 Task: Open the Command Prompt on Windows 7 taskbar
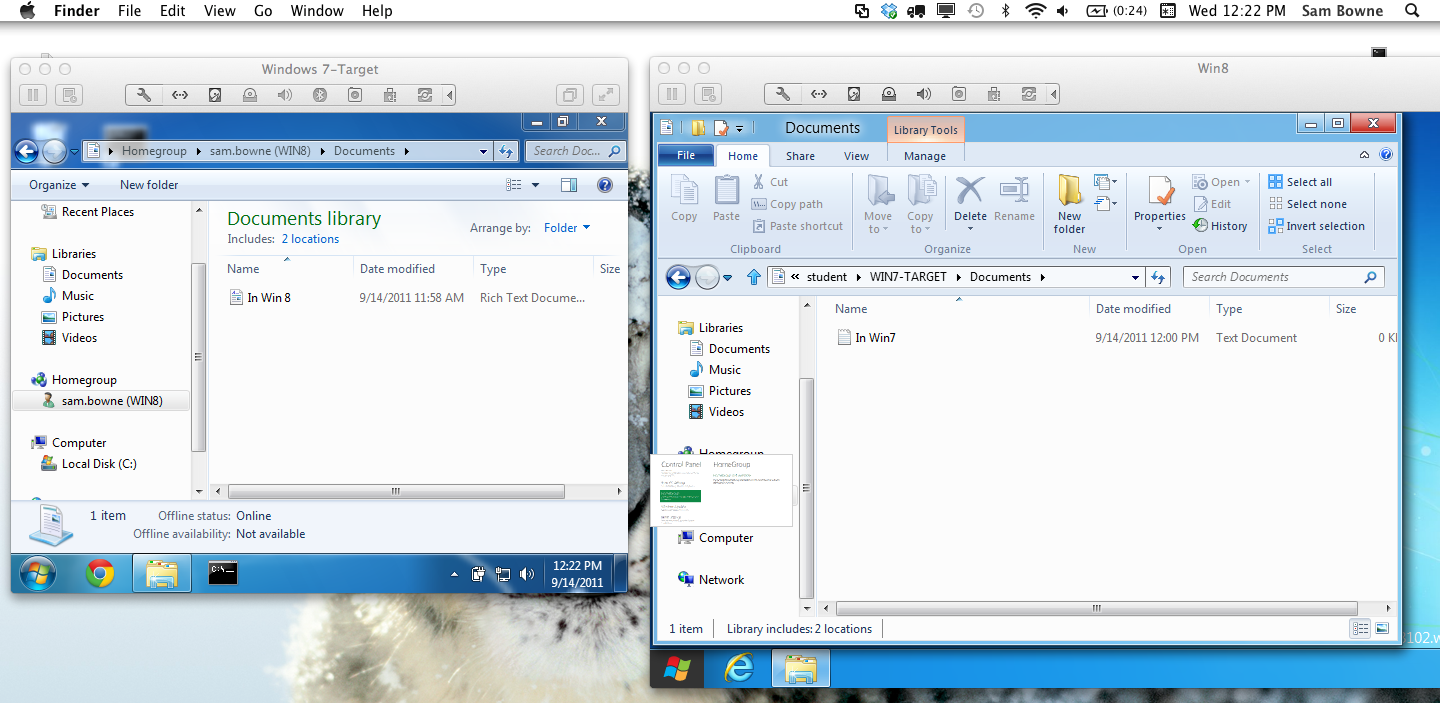[222, 573]
